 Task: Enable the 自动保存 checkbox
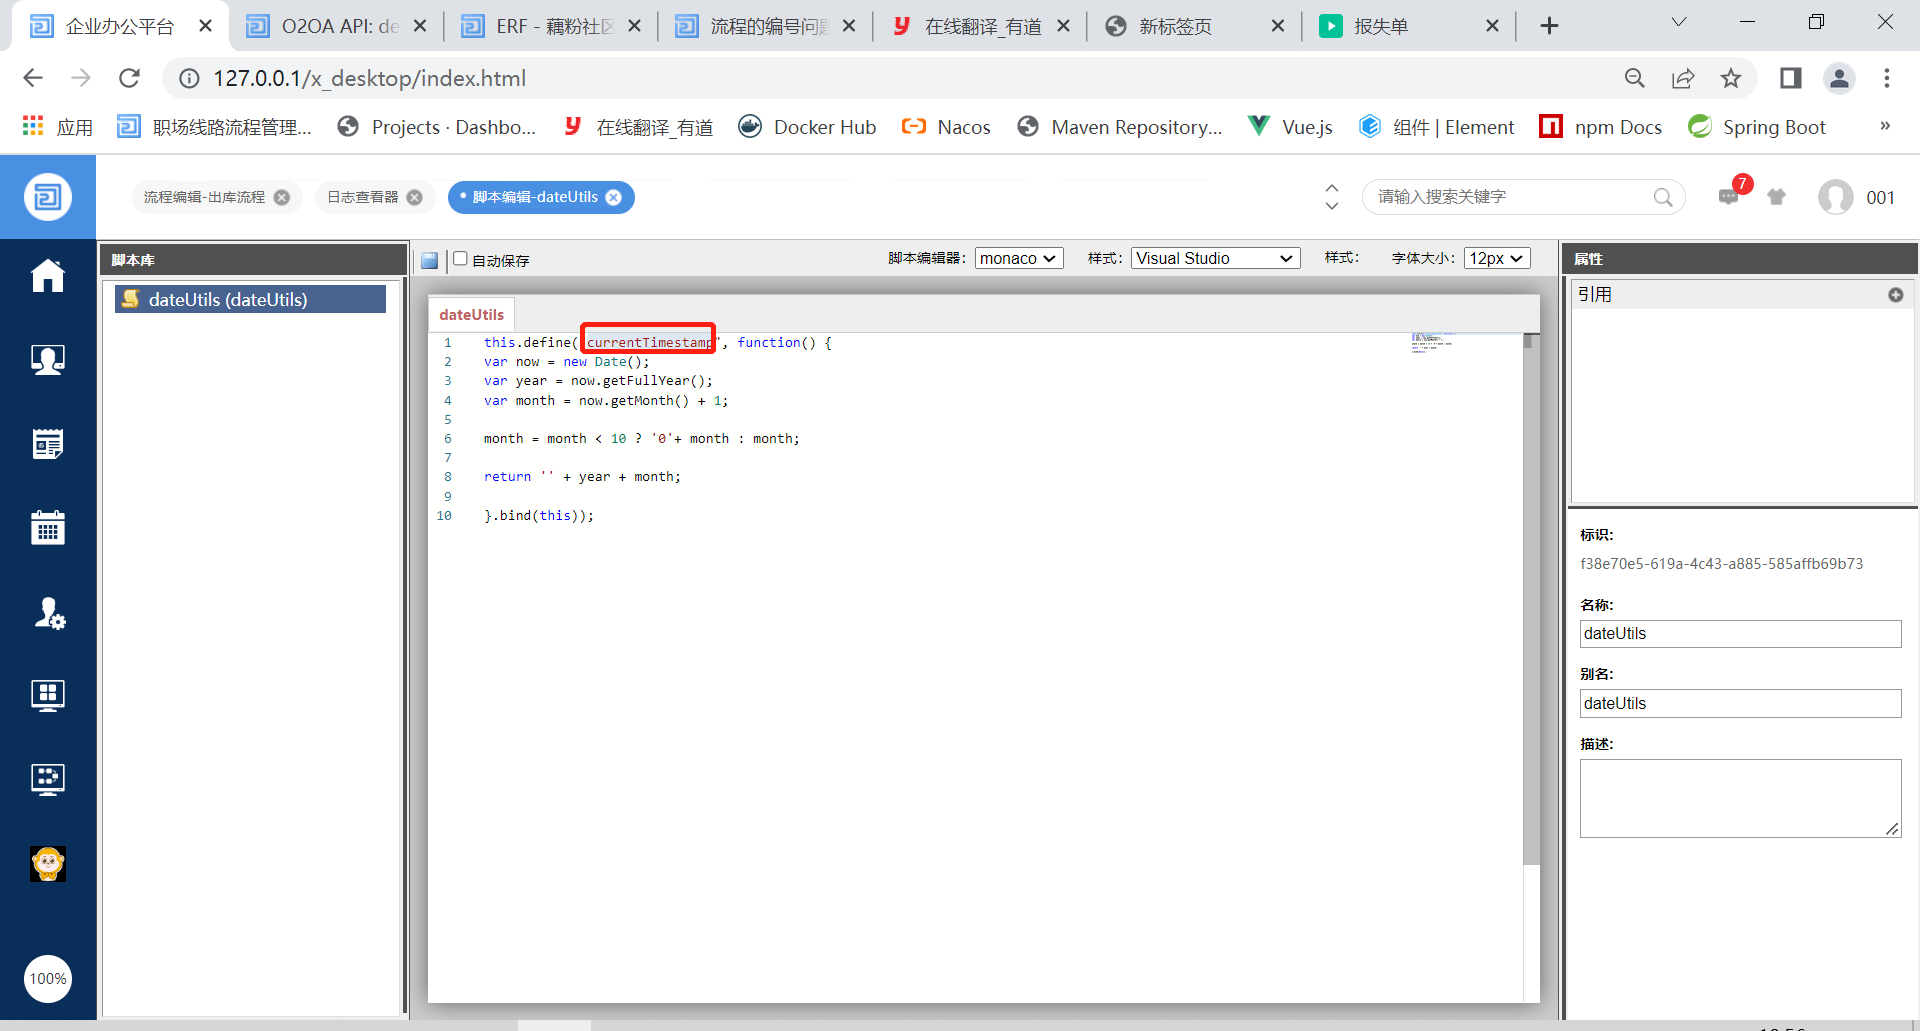coord(461,259)
